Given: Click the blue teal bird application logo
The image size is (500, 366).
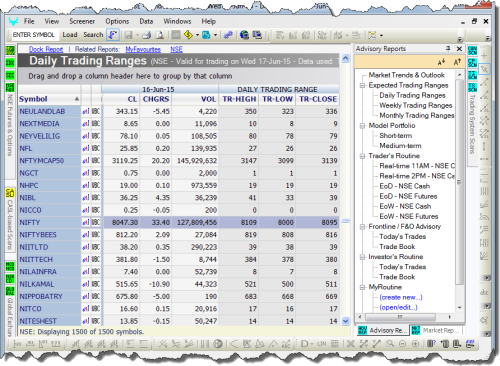Looking at the screenshot, I should pos(13,22).
